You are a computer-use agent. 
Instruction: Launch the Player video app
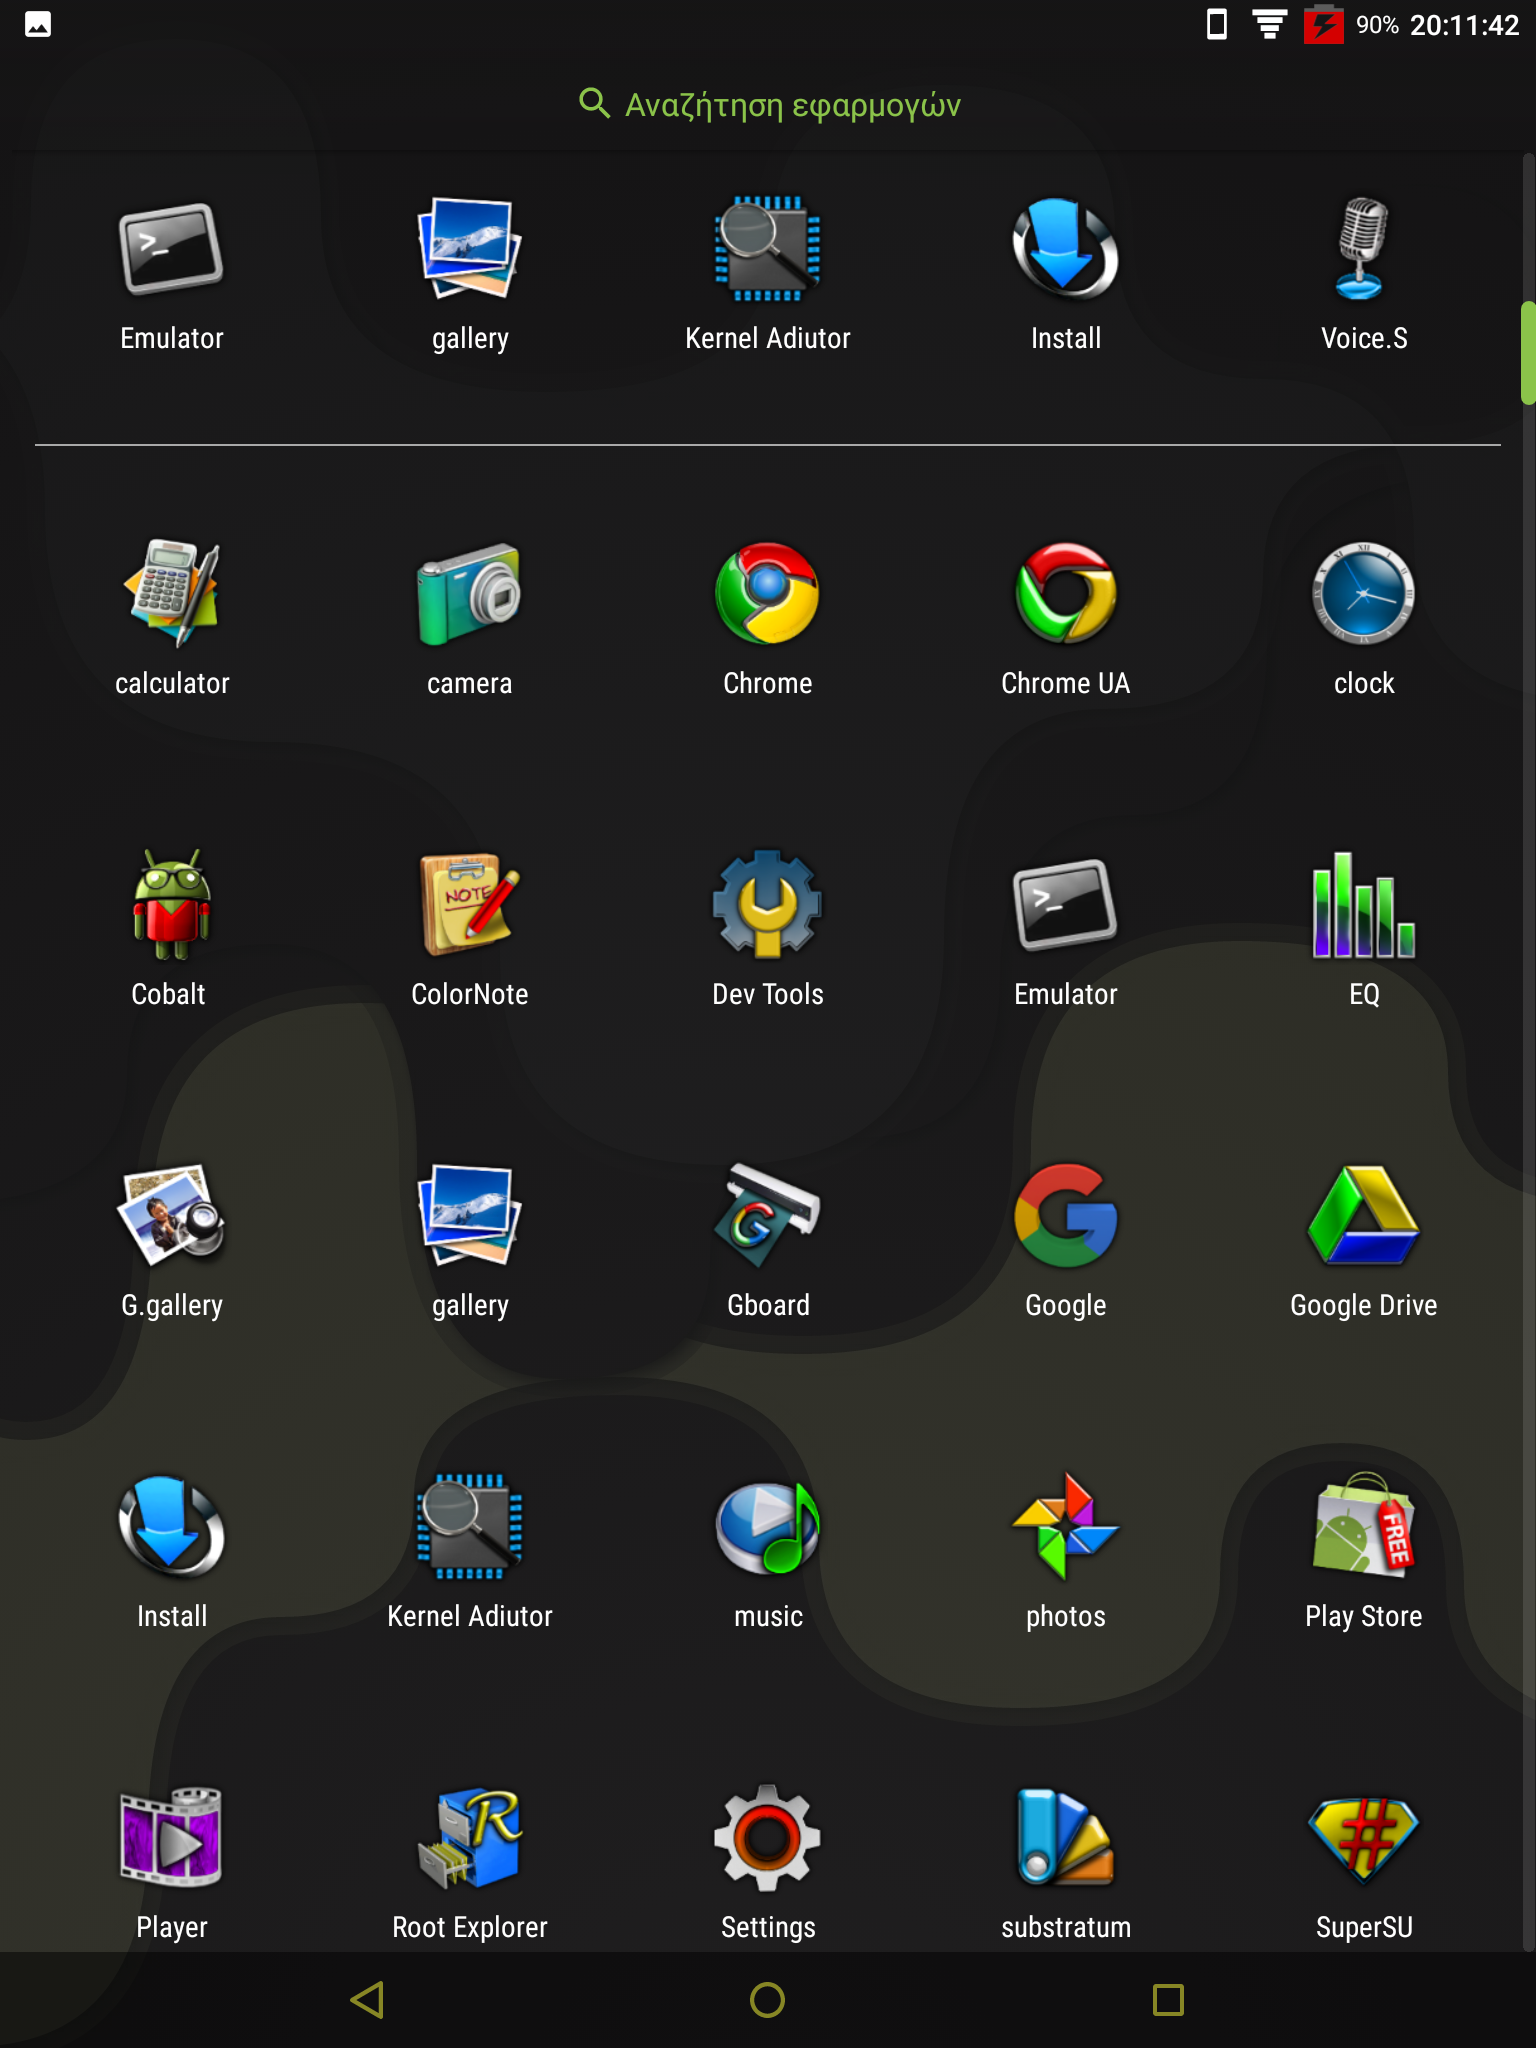171,1862
